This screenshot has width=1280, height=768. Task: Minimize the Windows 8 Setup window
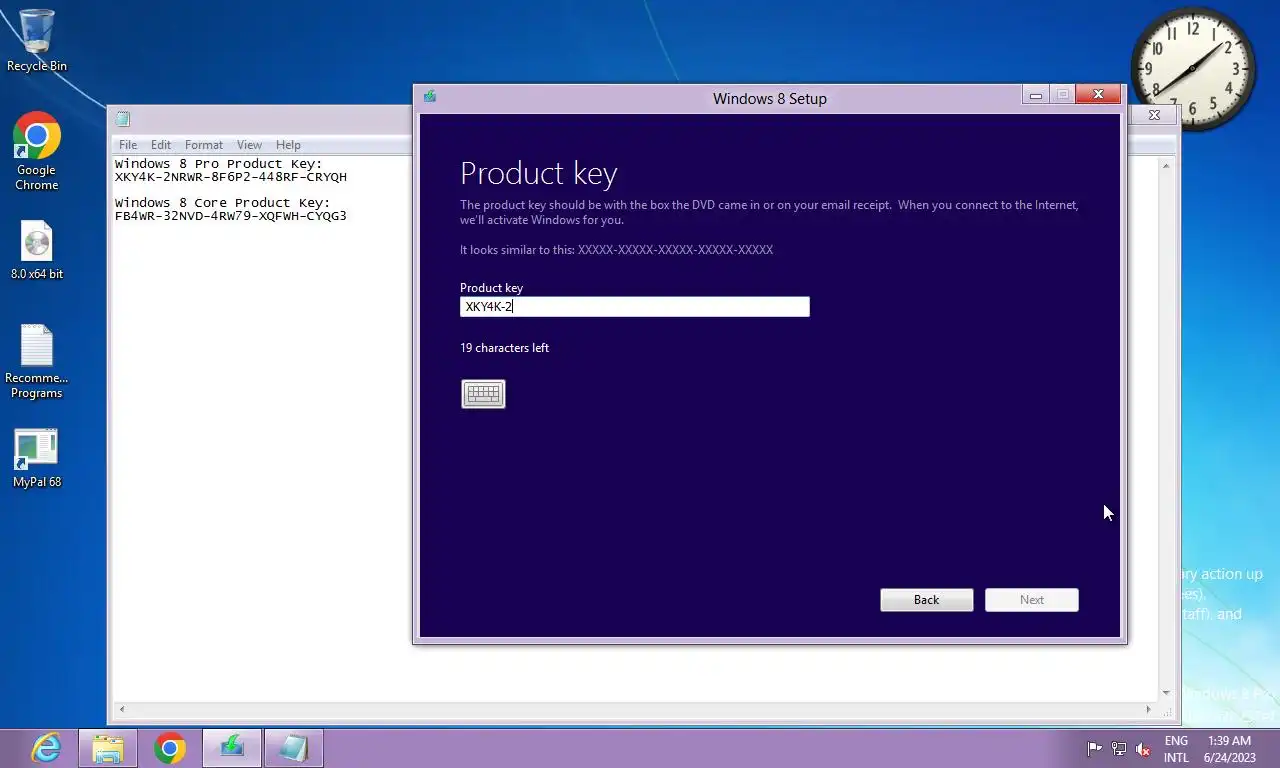[1036, 95]
